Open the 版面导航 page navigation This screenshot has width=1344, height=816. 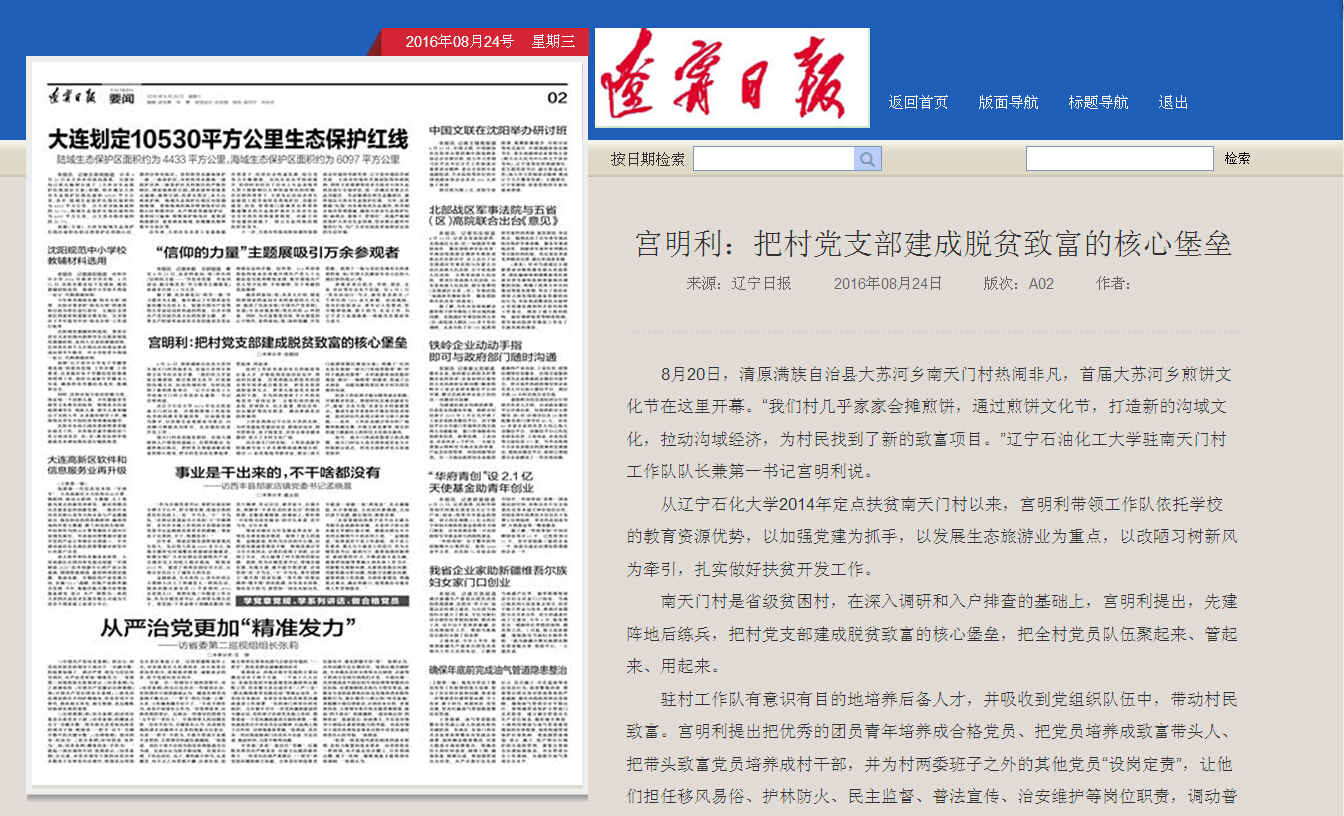(x=1008, y=102)
